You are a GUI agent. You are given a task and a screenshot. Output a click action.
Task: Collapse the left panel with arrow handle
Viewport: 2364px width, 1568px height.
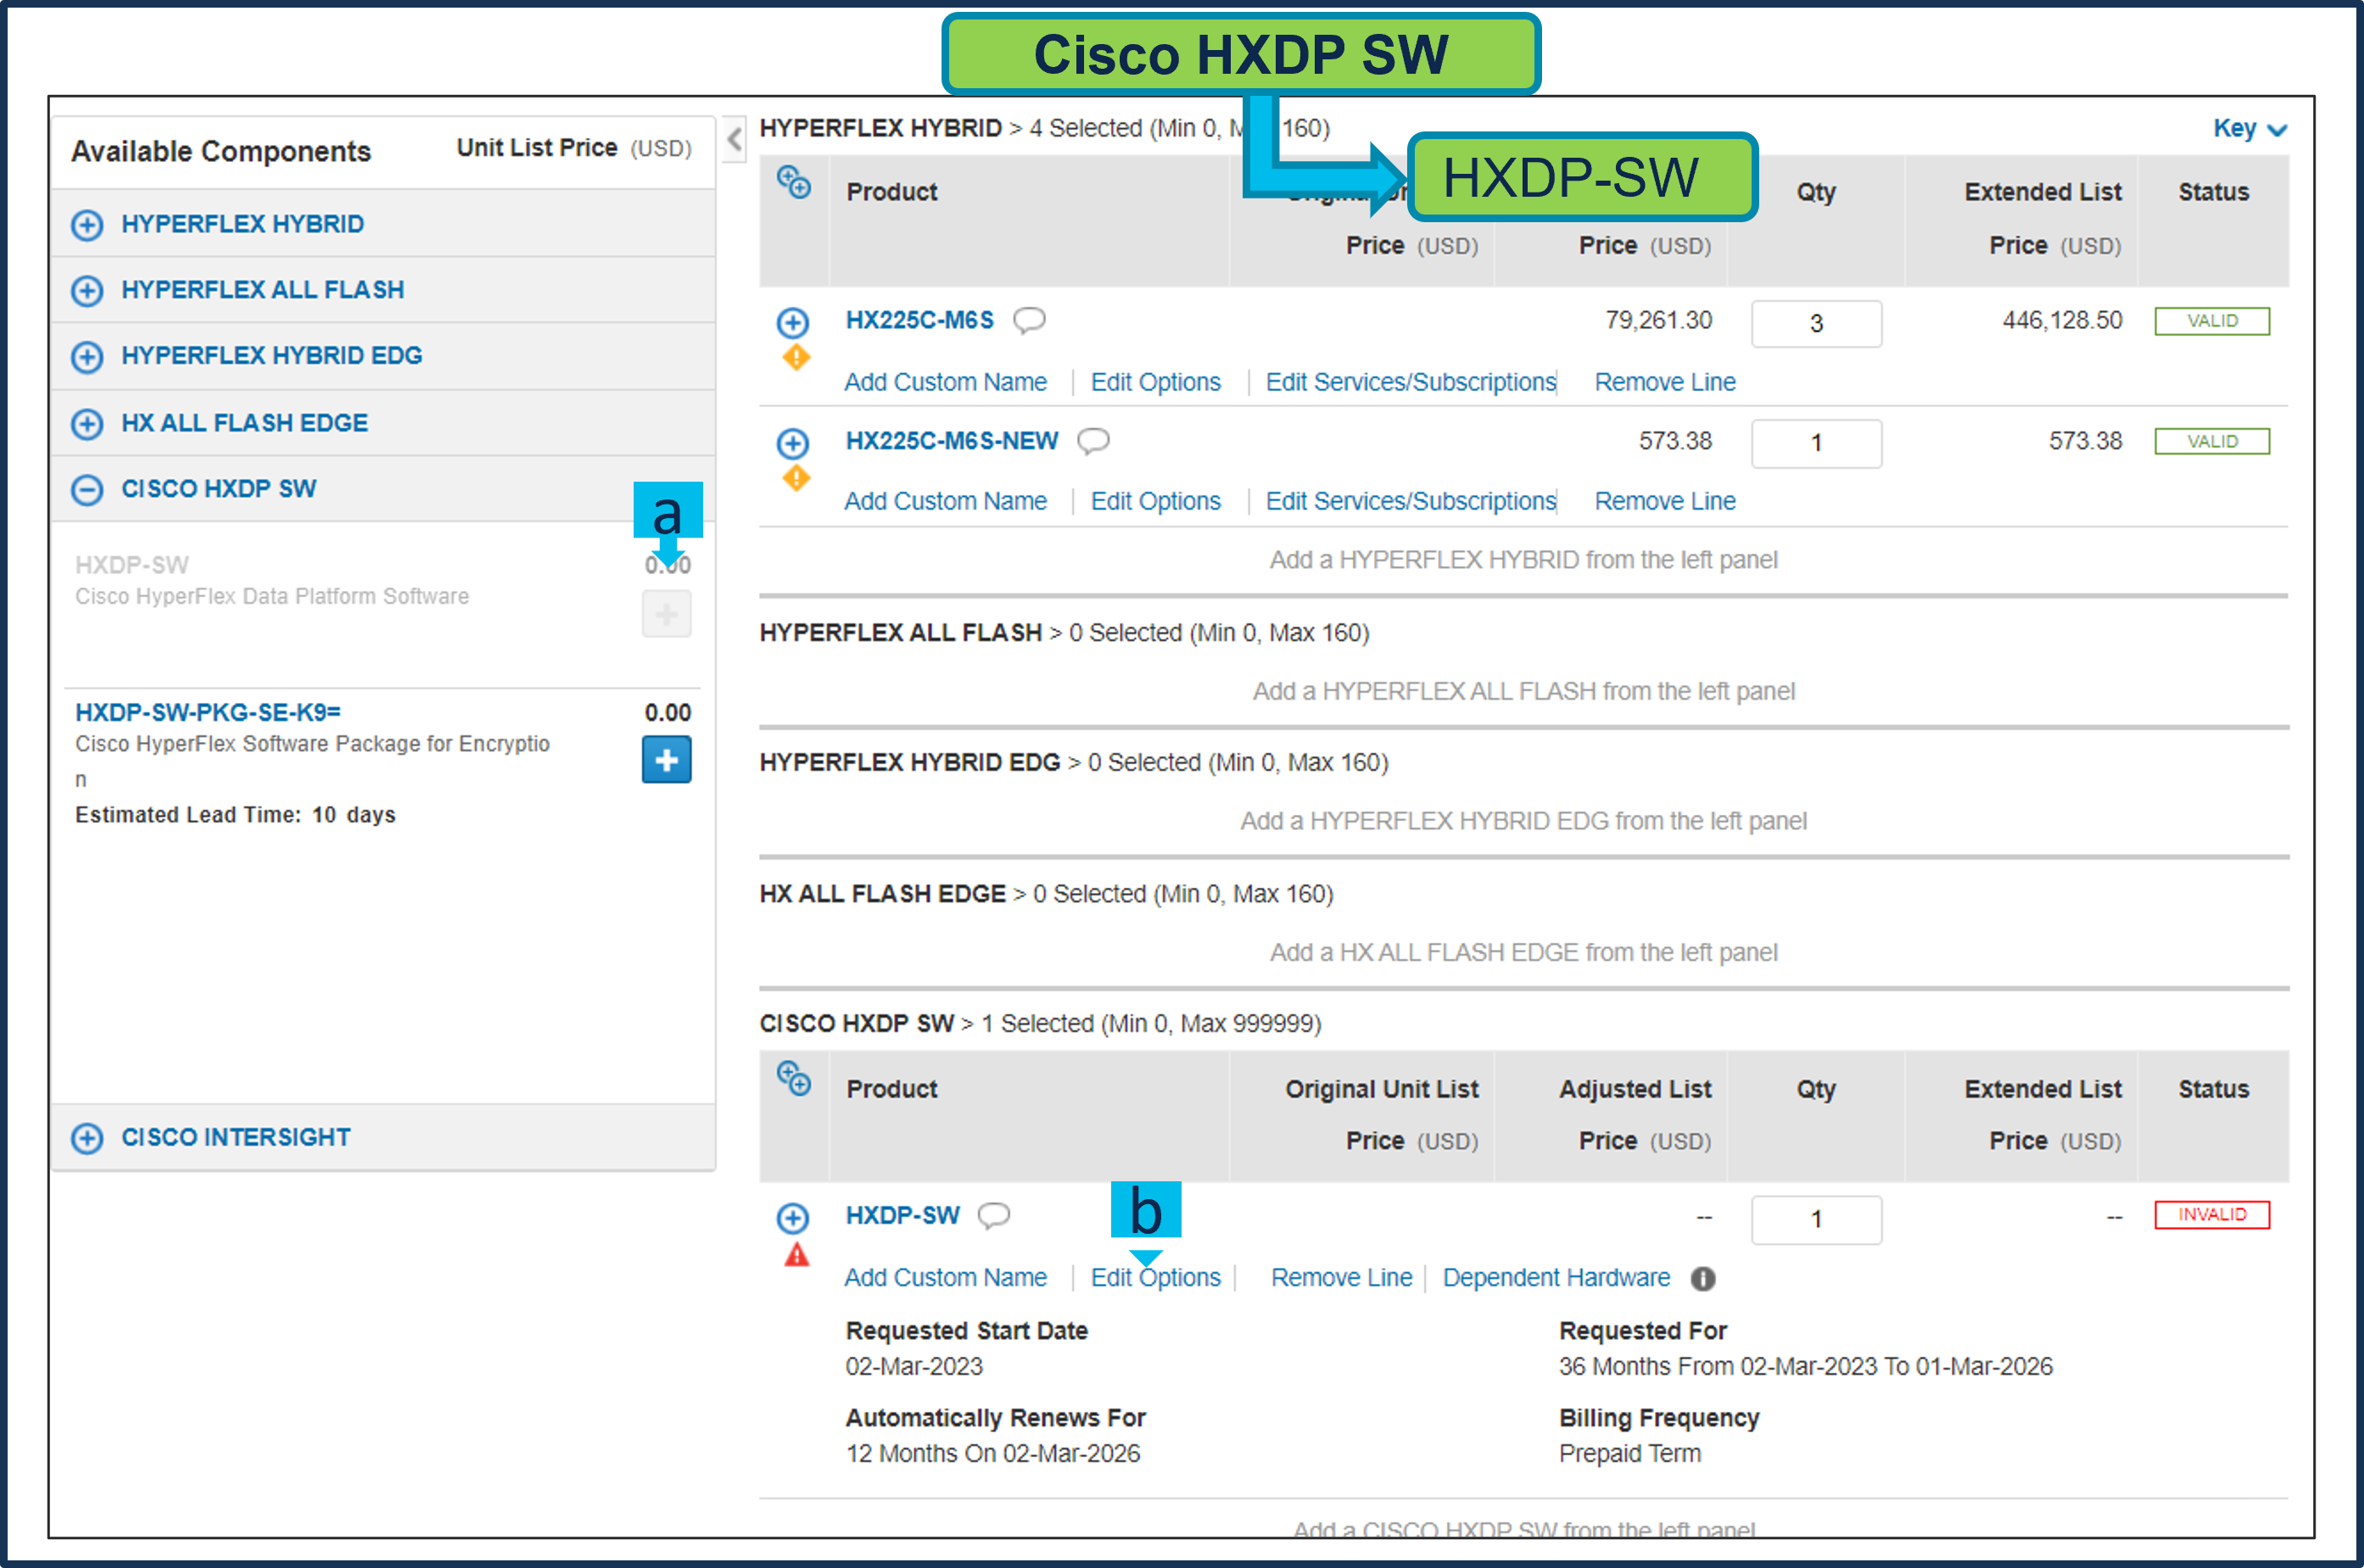(x=735, y=139)
